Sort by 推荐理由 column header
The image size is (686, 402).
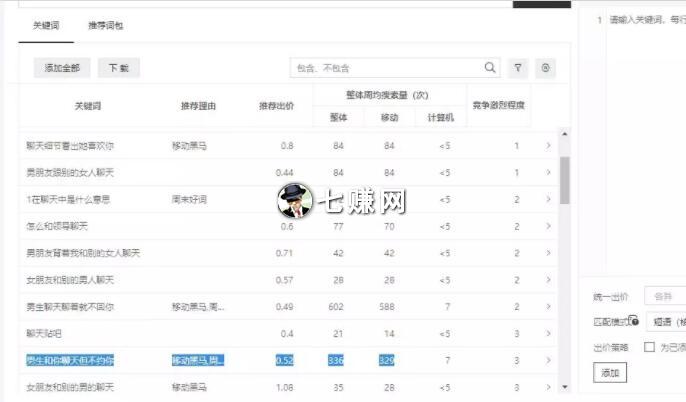click(198, 106)
